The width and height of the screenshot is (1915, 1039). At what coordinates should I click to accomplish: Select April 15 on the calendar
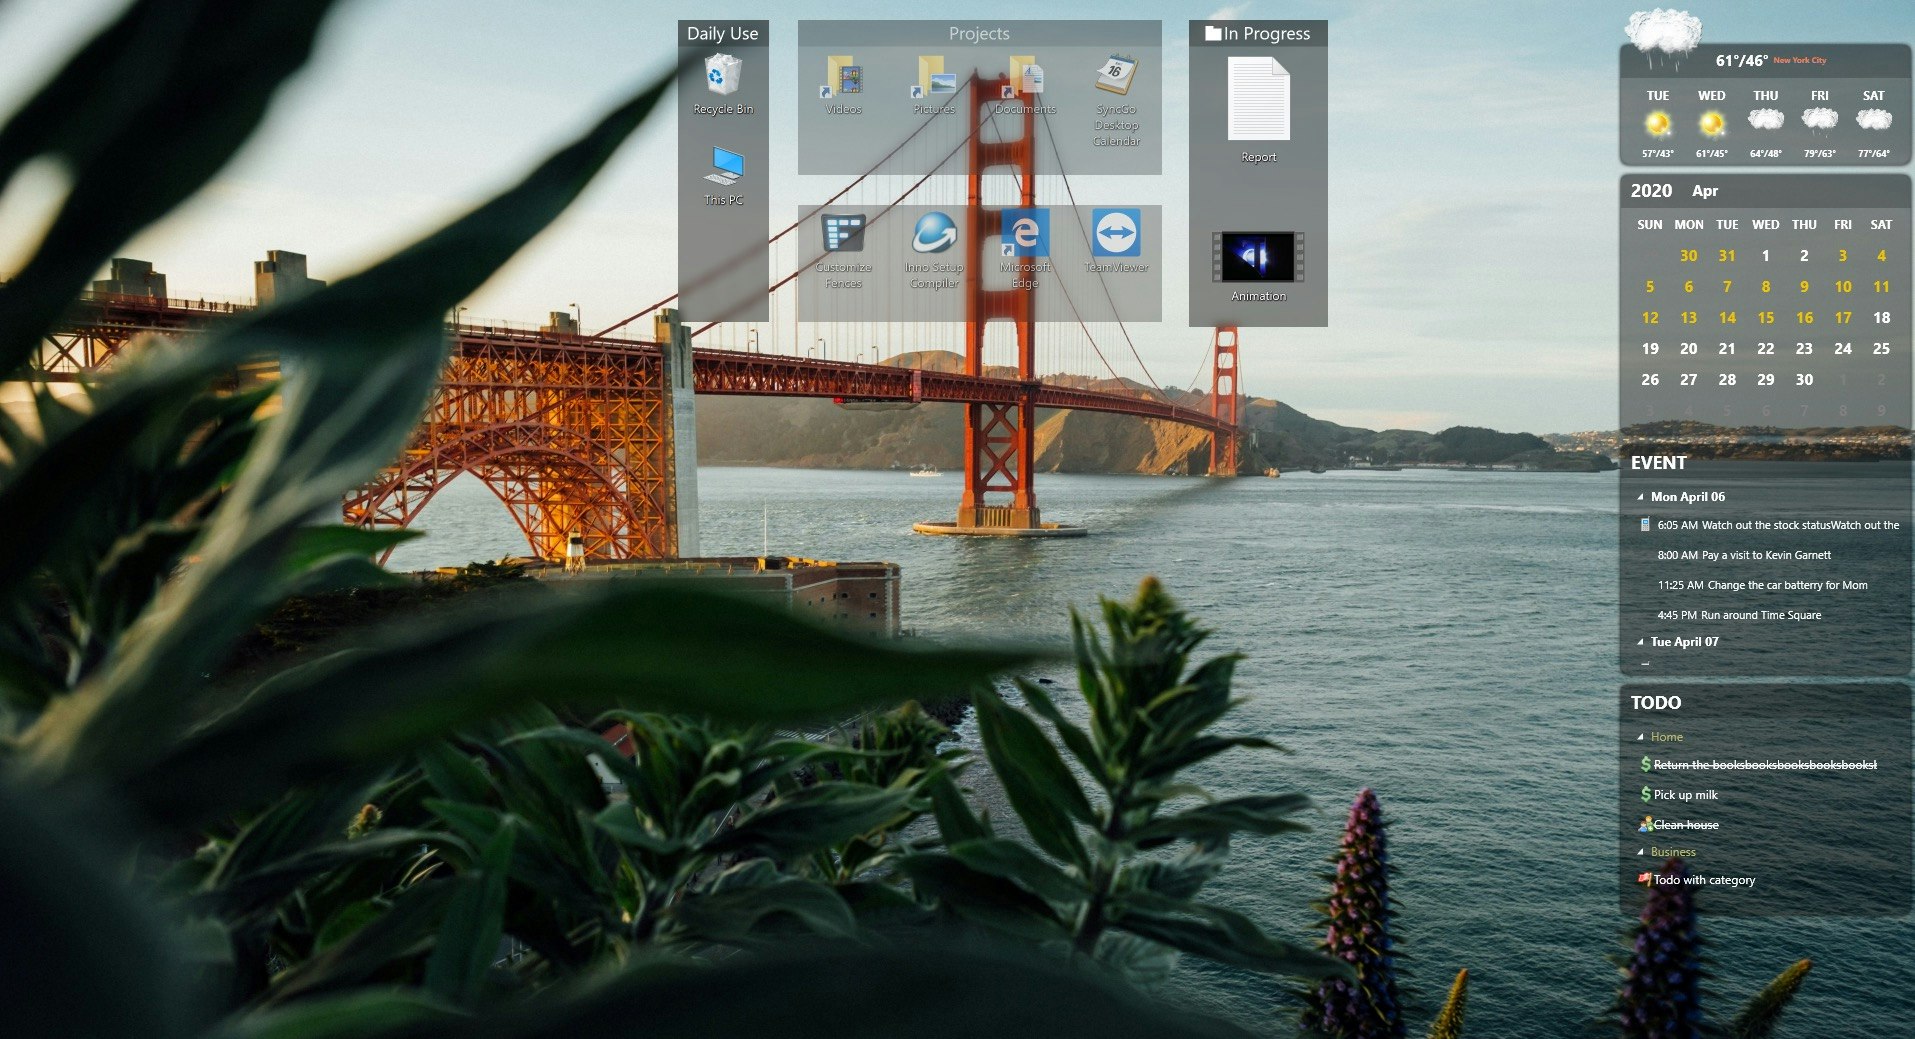pos(1765,317)
